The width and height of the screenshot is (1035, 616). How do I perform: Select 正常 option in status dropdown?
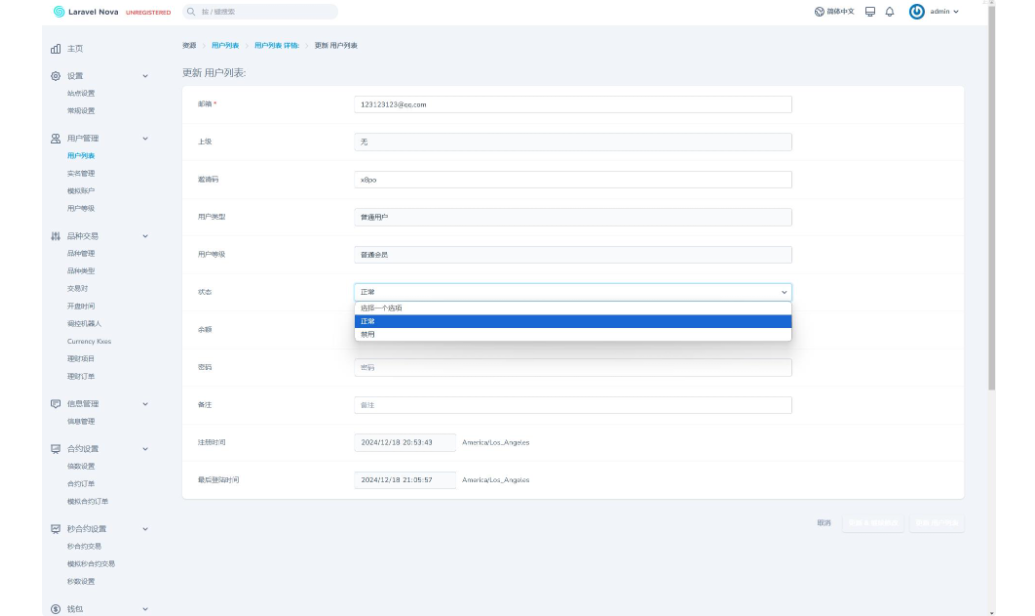(x=572, y=321)
